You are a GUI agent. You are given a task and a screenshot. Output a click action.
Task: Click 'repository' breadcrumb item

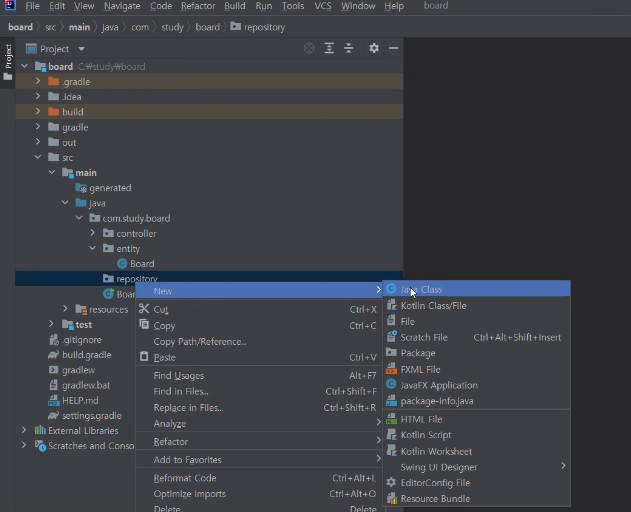(258, 27)
